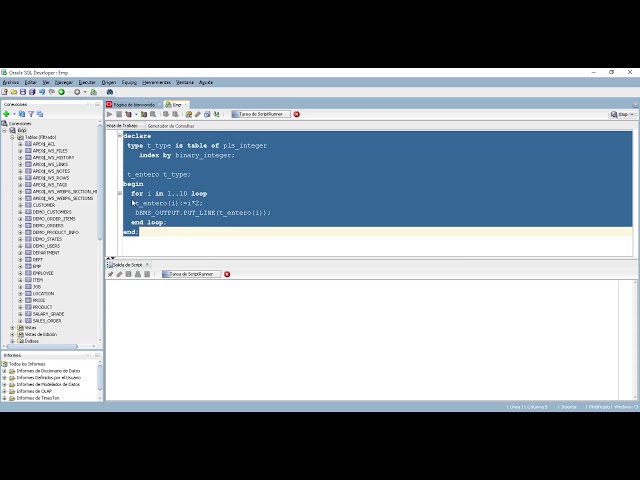The height and width of the screenshot is (480, 640).
Task: Select the Hoja de Trabajo tab
Action: point(122,126)
